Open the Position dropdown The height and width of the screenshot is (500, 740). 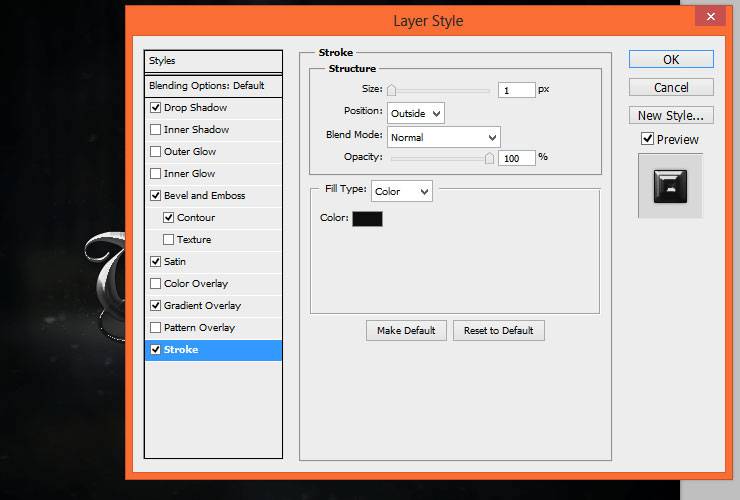point(416,113)
